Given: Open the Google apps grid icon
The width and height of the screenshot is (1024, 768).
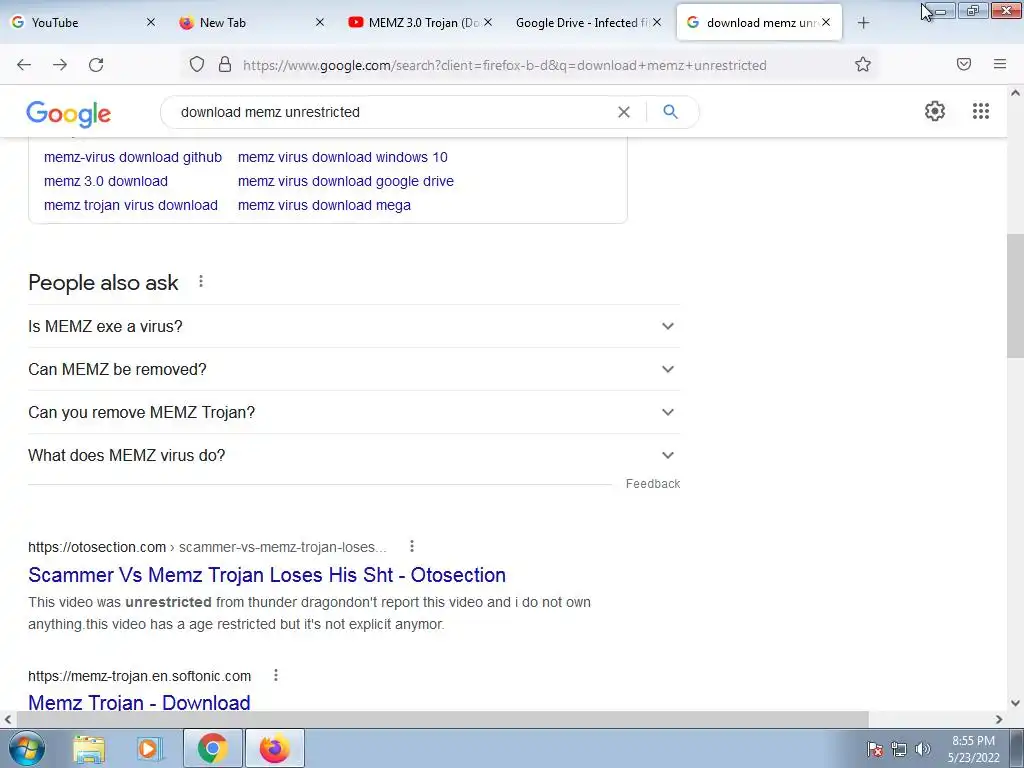Looking at the screenshot, I should point(980,111).
